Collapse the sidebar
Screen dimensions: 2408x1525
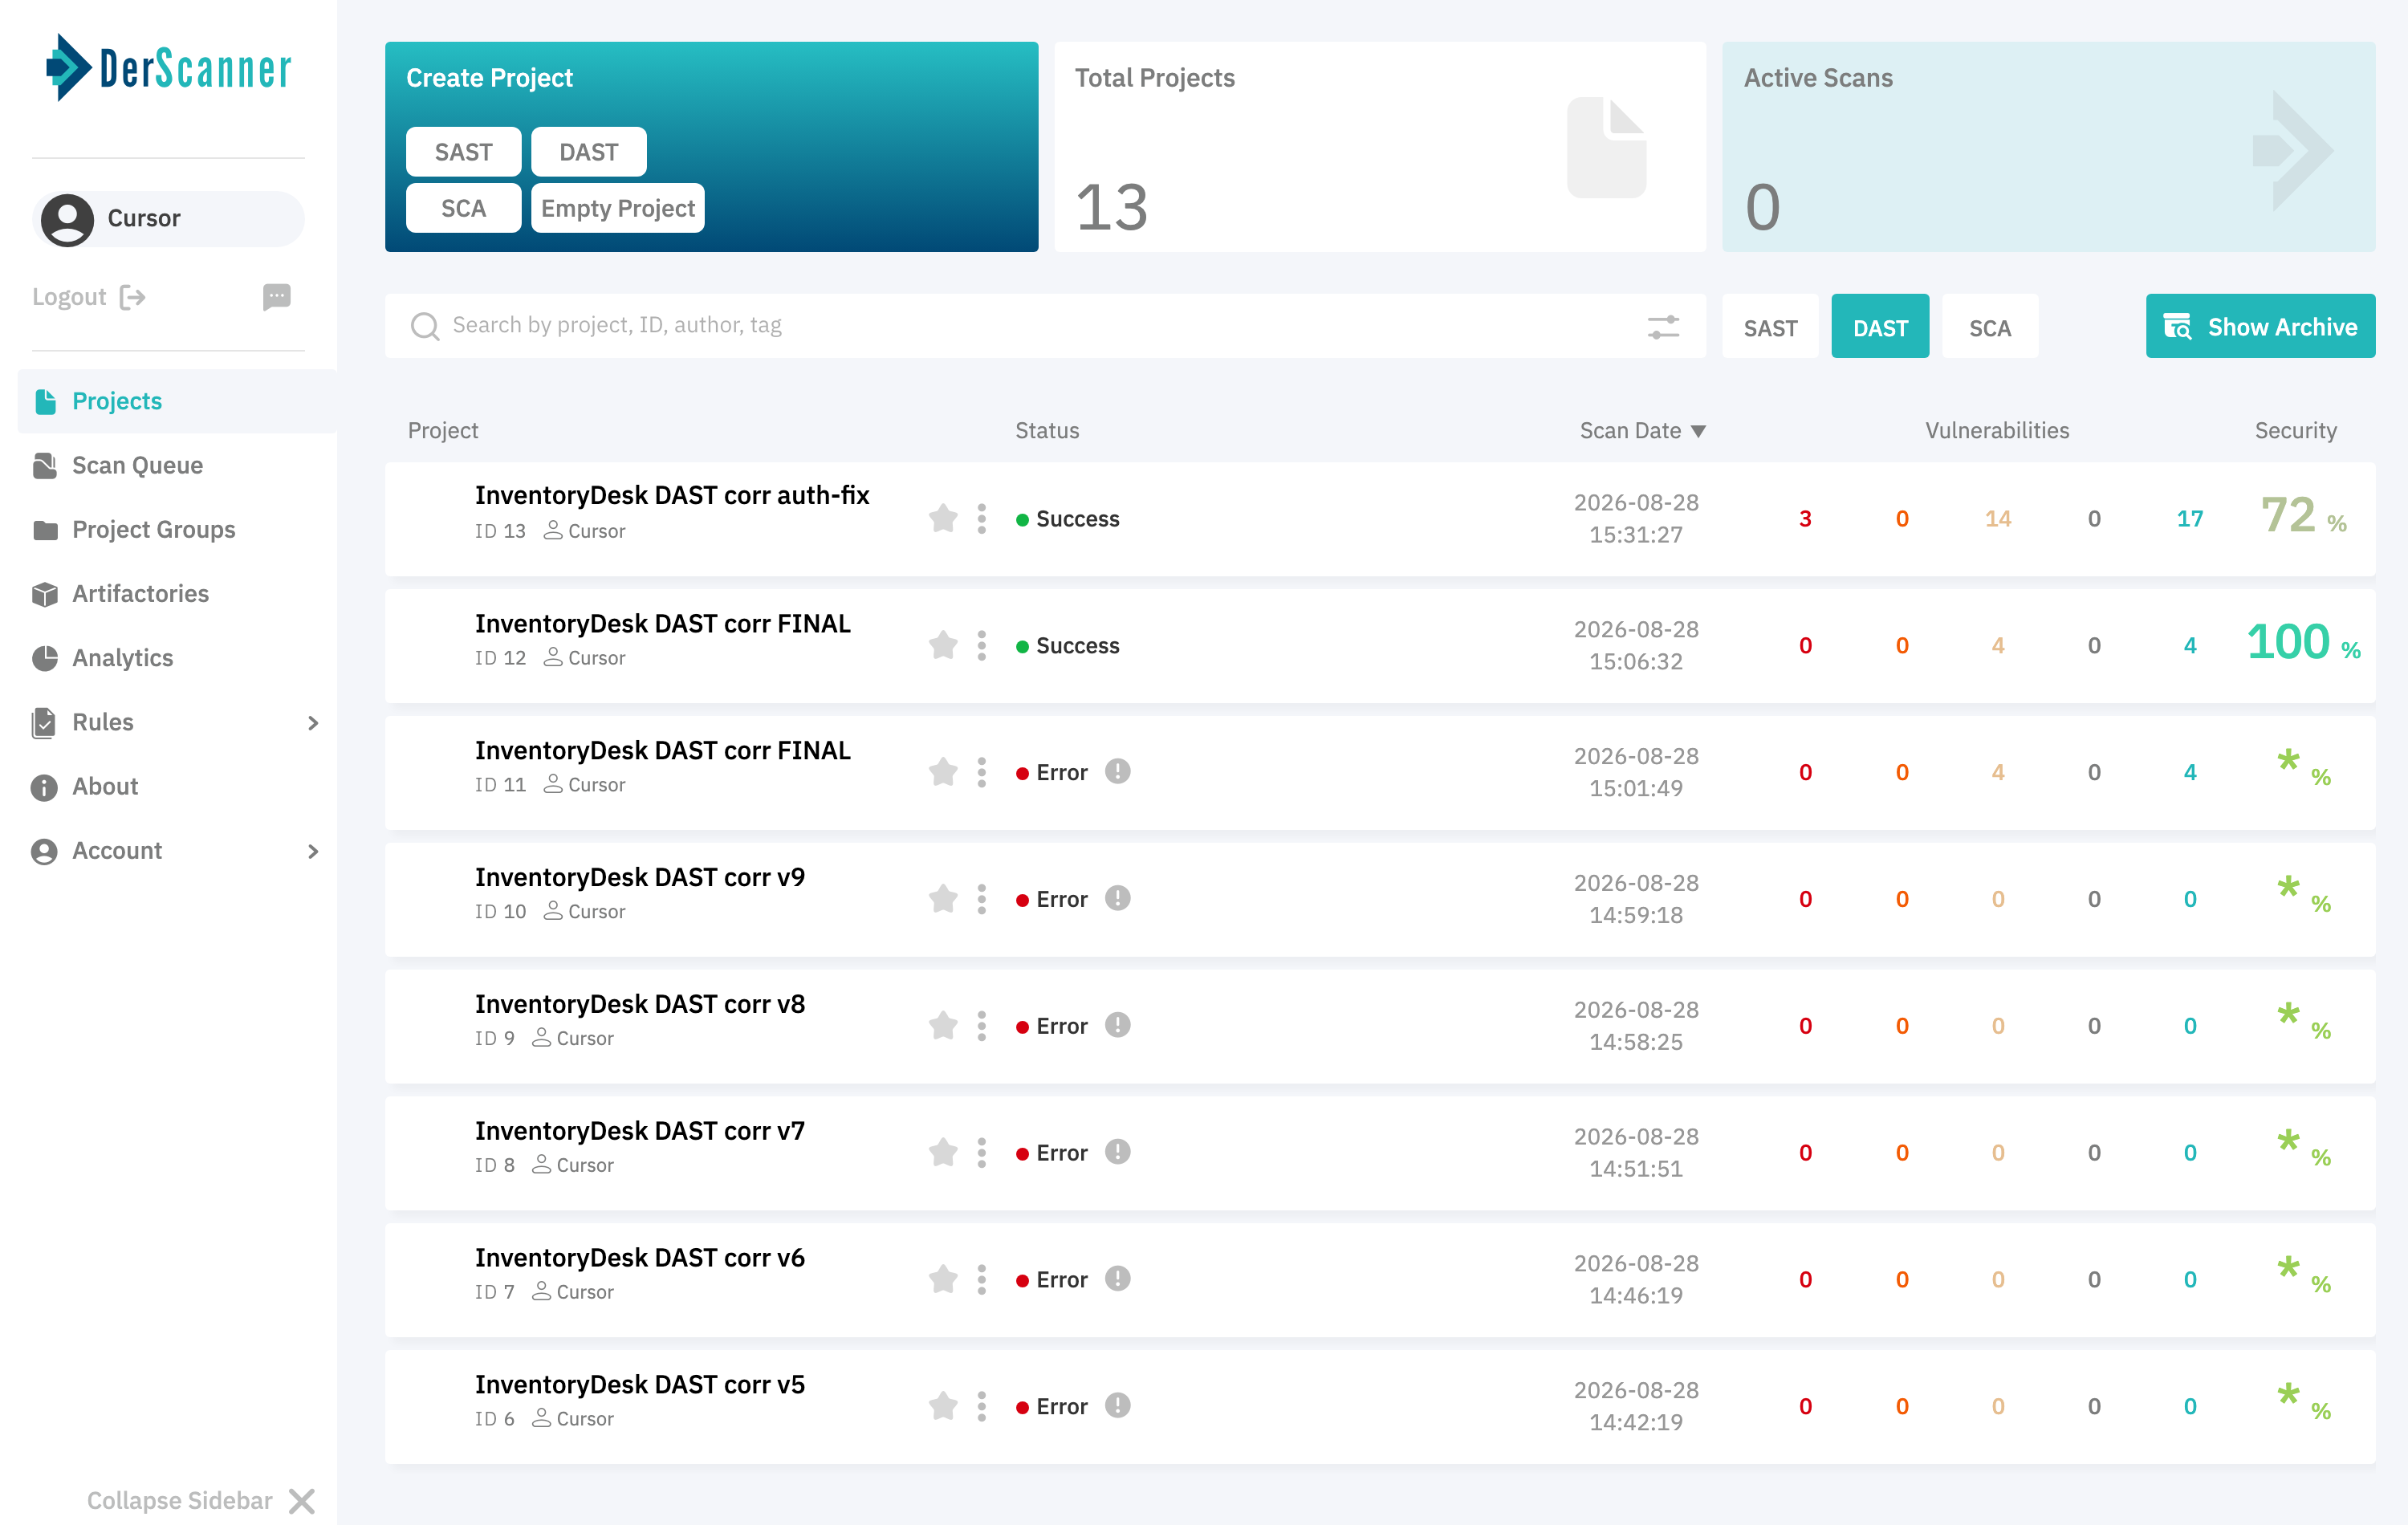coord(200,1500)
